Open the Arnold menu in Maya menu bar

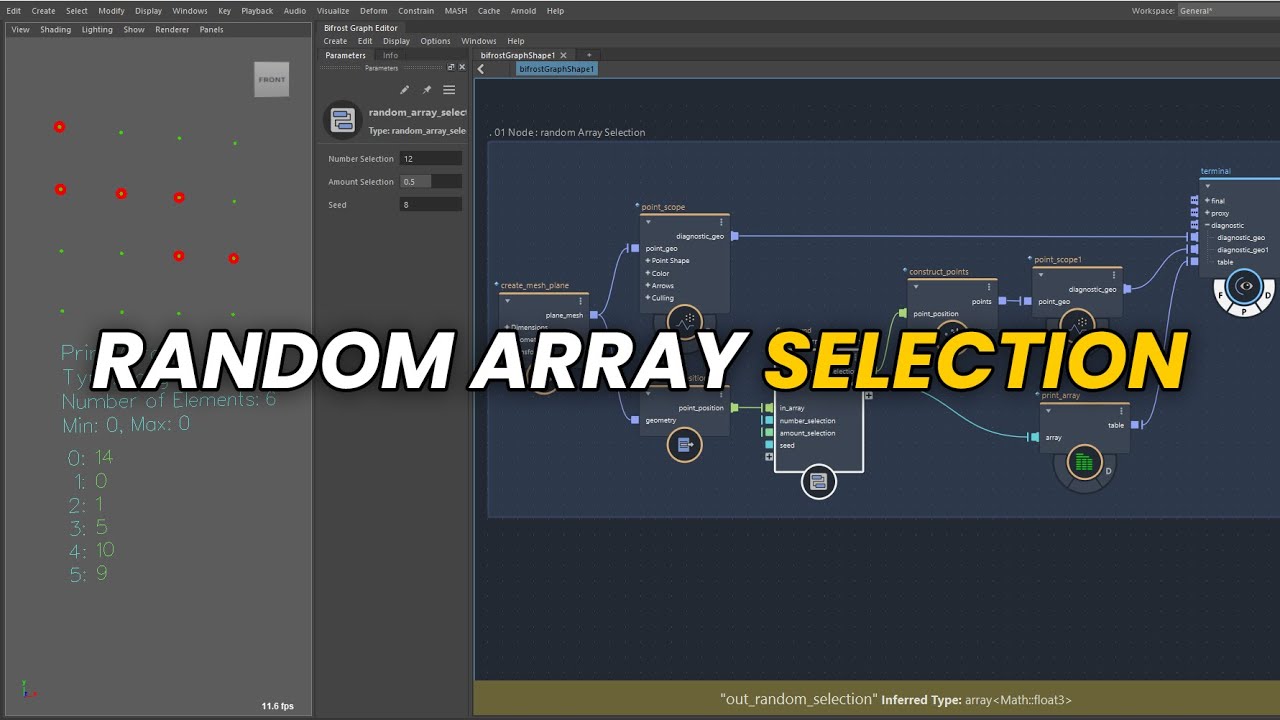coord(523,11)
